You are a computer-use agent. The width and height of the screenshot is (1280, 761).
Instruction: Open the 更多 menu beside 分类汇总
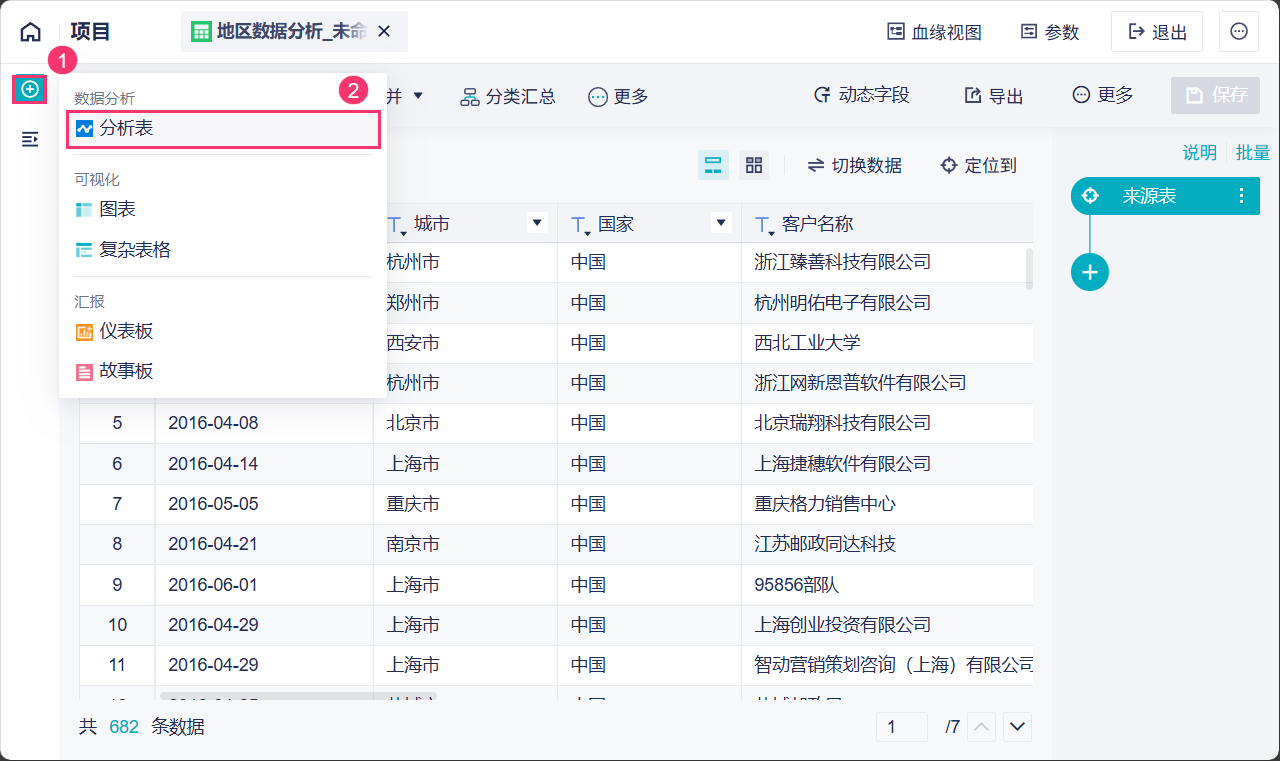[619, 96]
